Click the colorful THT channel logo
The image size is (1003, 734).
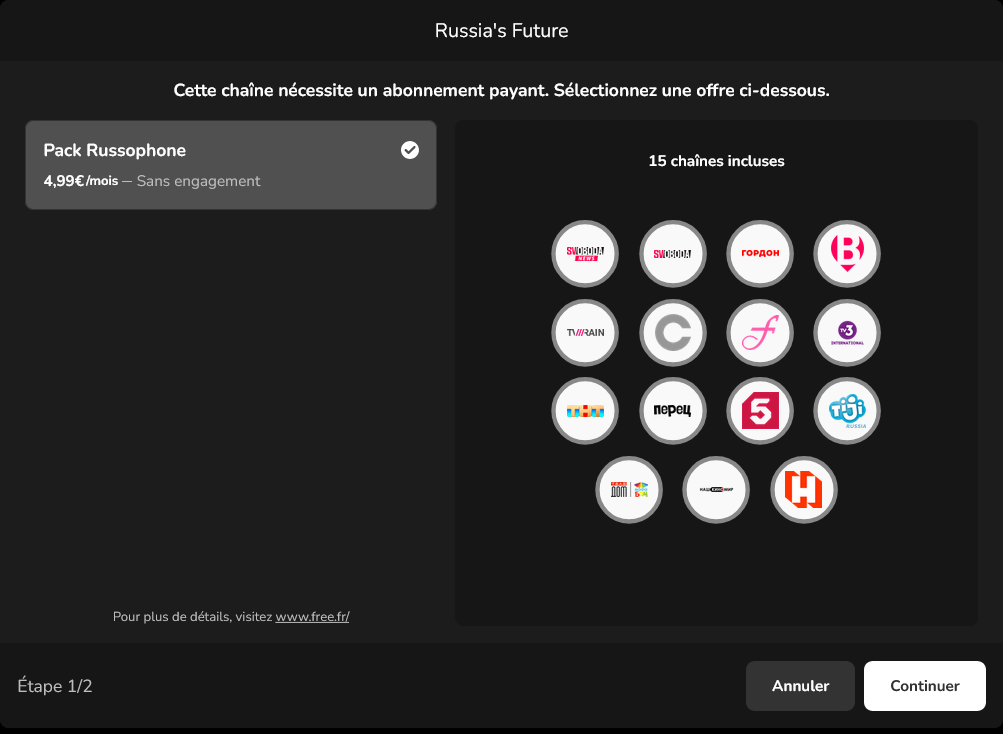[x=585, y=411]
